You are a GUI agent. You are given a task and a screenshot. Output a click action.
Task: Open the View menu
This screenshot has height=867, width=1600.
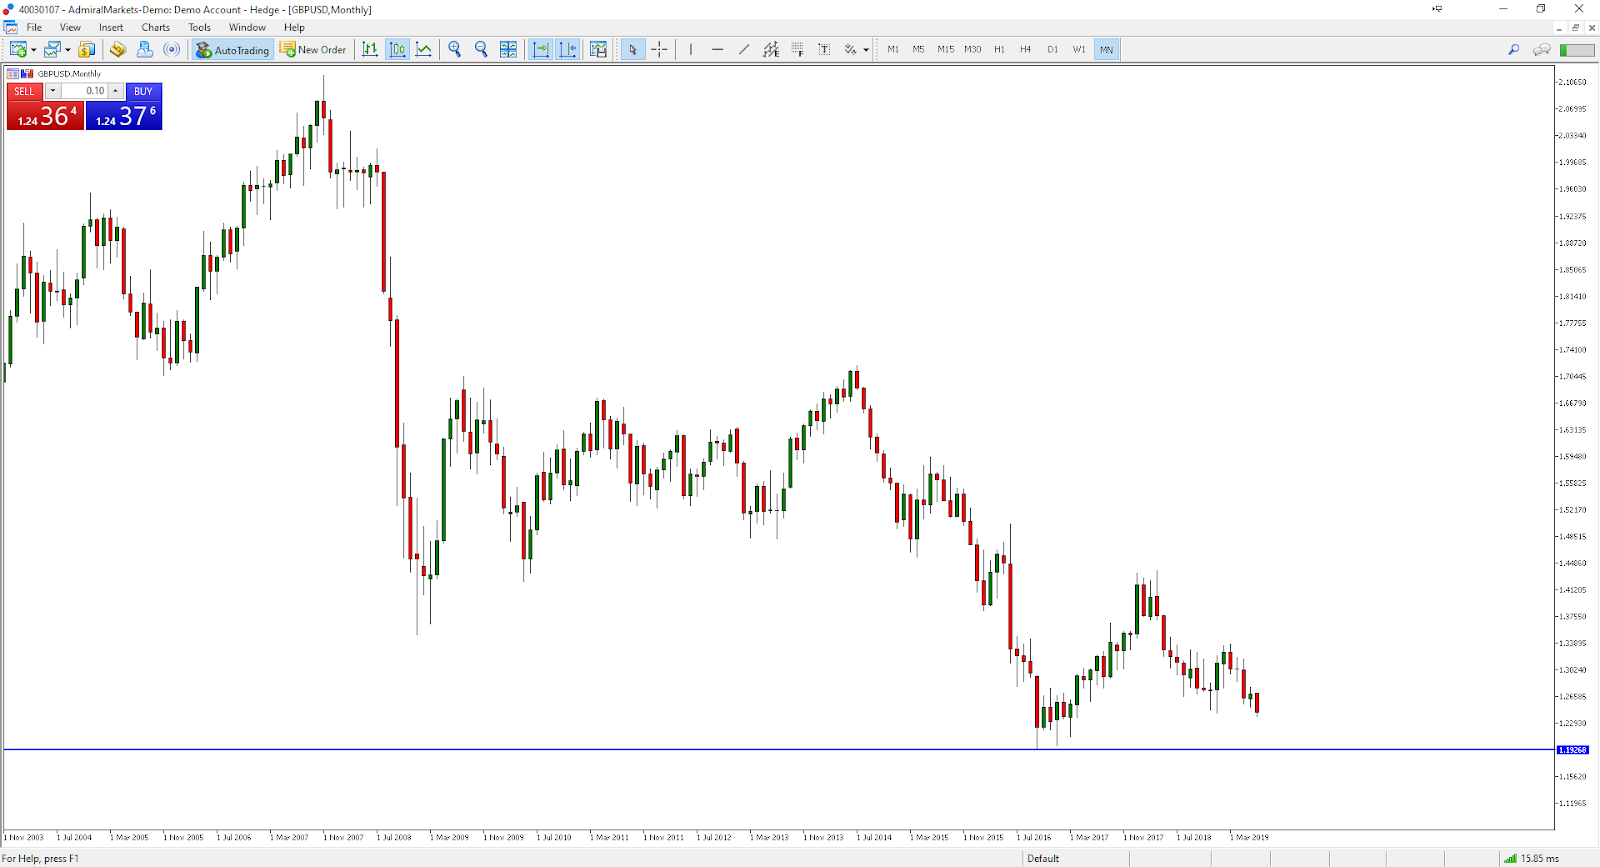point(70,27)
